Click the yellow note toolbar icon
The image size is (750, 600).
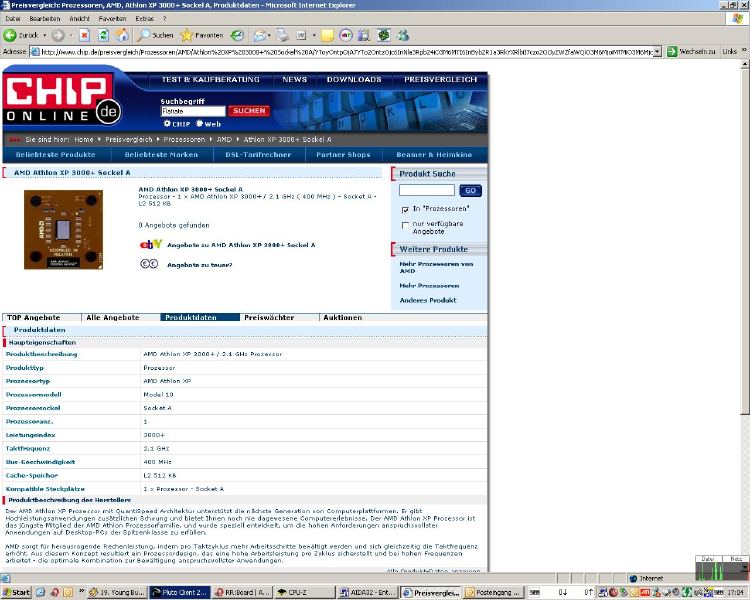(x=327, y=35)
